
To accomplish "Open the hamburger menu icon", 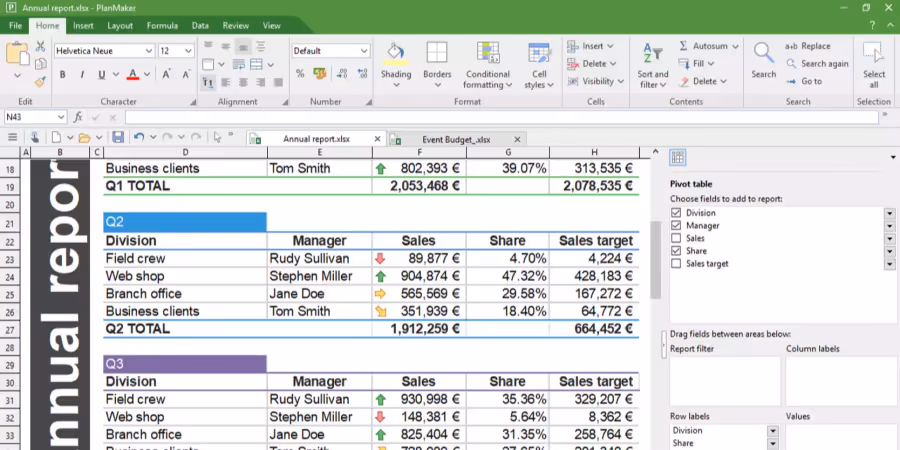I will [12, 137].
